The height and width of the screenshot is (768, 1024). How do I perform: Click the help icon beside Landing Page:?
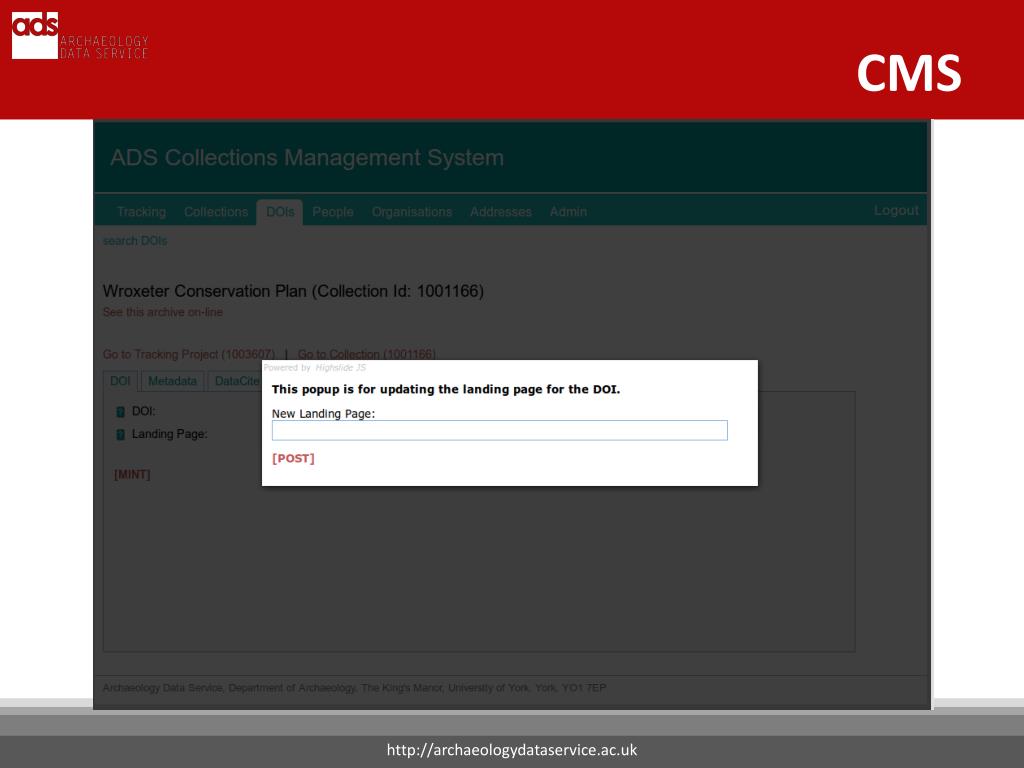coord(120,435)
